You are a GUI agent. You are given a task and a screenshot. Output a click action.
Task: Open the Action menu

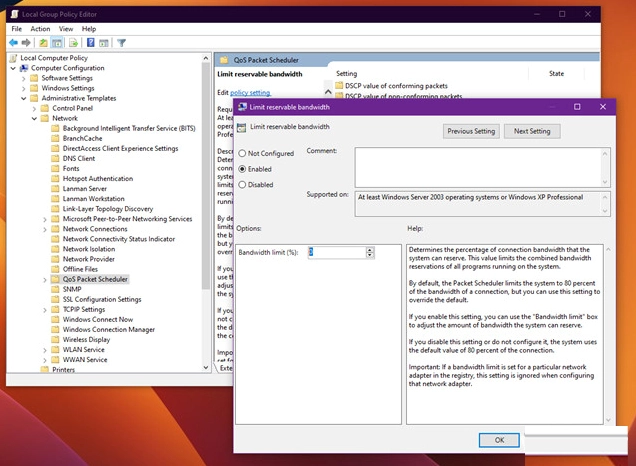pos(40,29)
